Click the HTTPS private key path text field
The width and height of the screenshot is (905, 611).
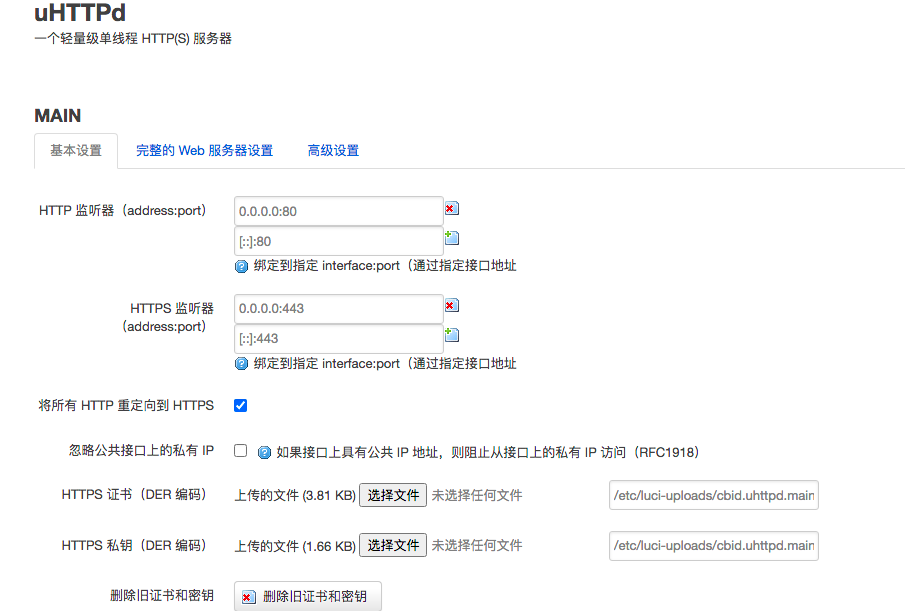(713, 546)
